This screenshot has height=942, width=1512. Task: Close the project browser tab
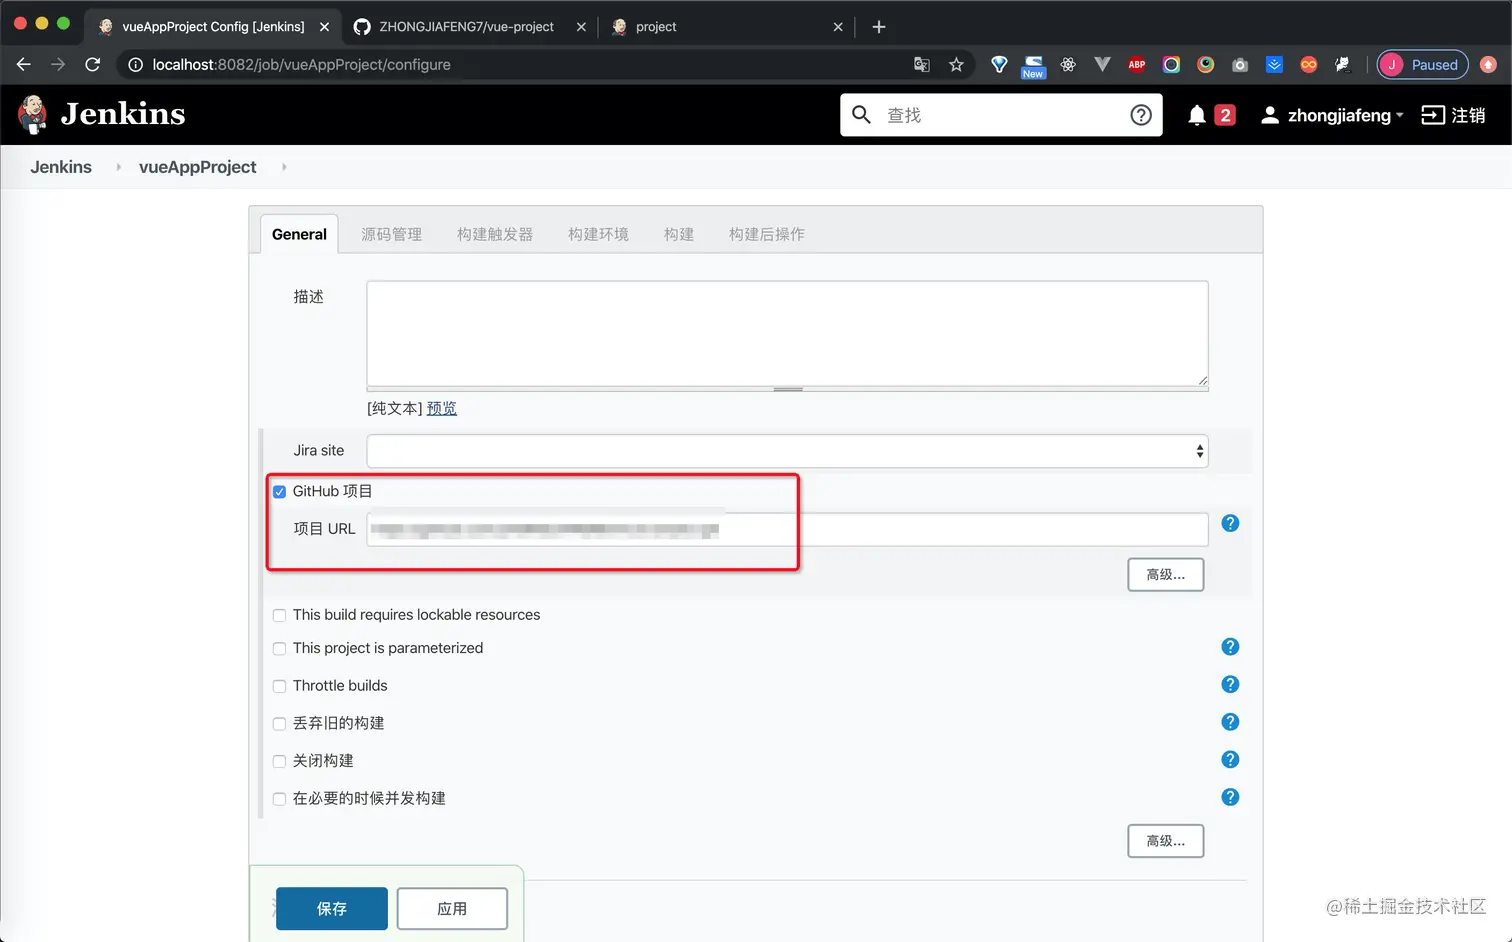pos(838,27)
